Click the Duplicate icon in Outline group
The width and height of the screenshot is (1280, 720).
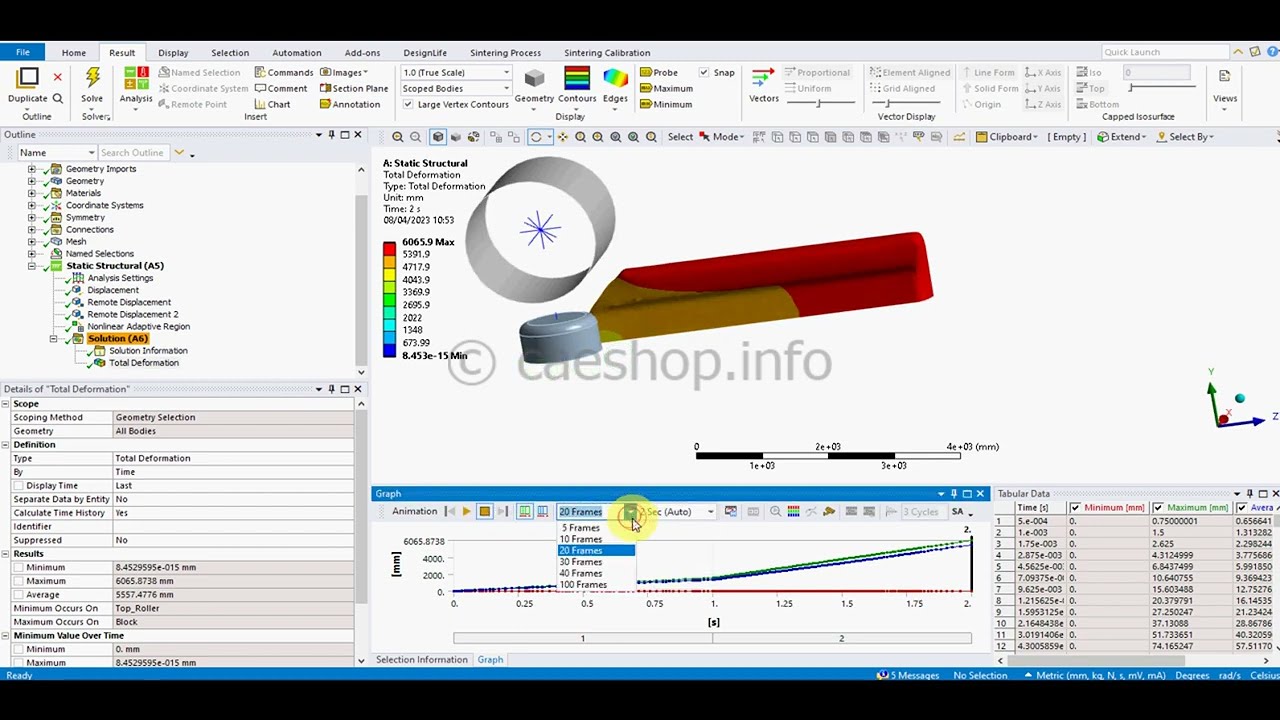28,78
